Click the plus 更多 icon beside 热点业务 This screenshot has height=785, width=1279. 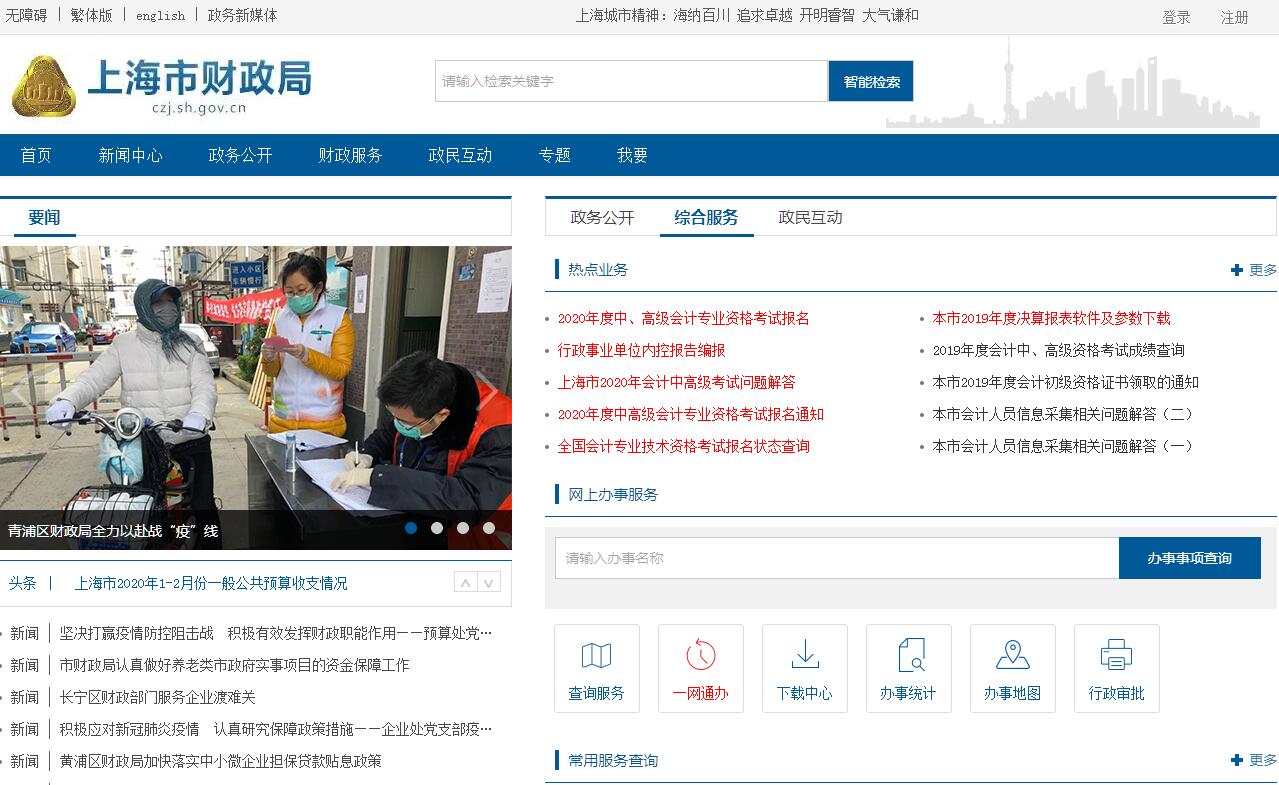pos(1237,270)
